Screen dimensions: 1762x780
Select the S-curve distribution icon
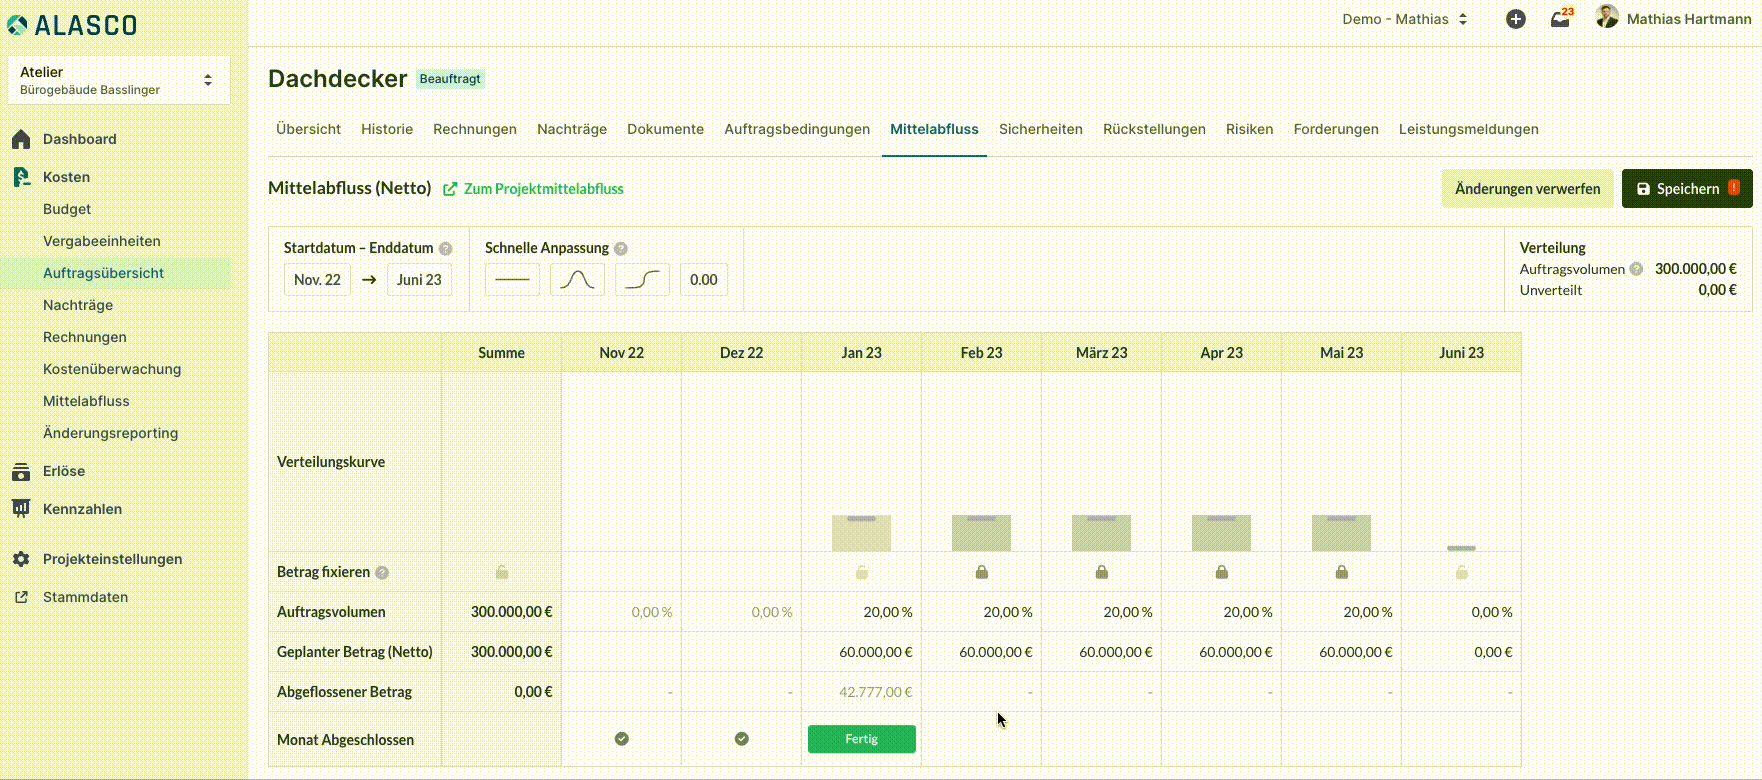point(642,280)
